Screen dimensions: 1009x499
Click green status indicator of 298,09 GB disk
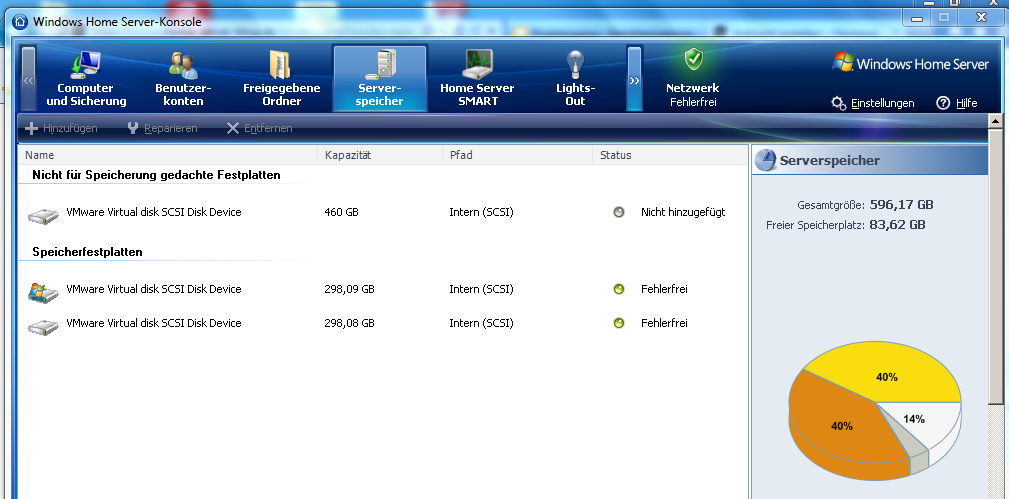click(619, 289)
